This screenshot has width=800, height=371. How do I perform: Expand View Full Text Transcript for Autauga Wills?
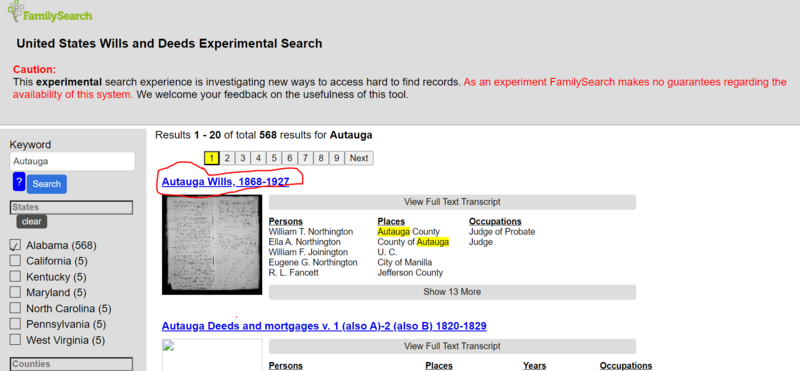click(x=452, y=202)
